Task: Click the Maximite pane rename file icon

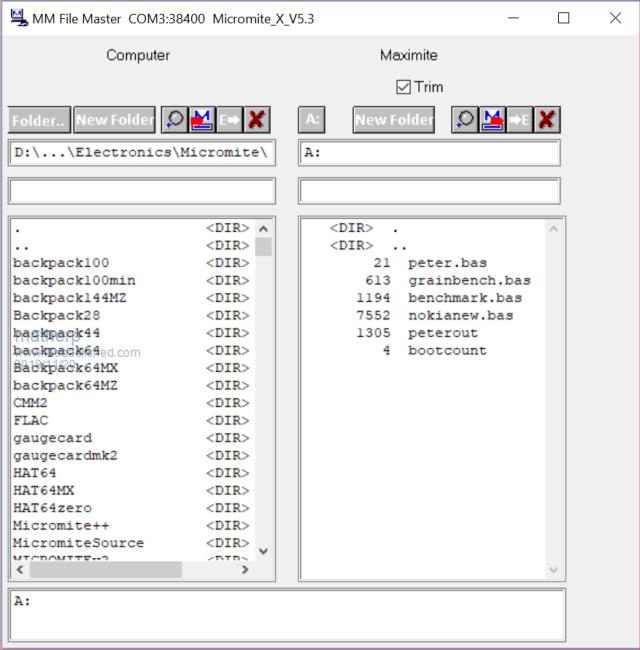Action: (x=492, y=120)
